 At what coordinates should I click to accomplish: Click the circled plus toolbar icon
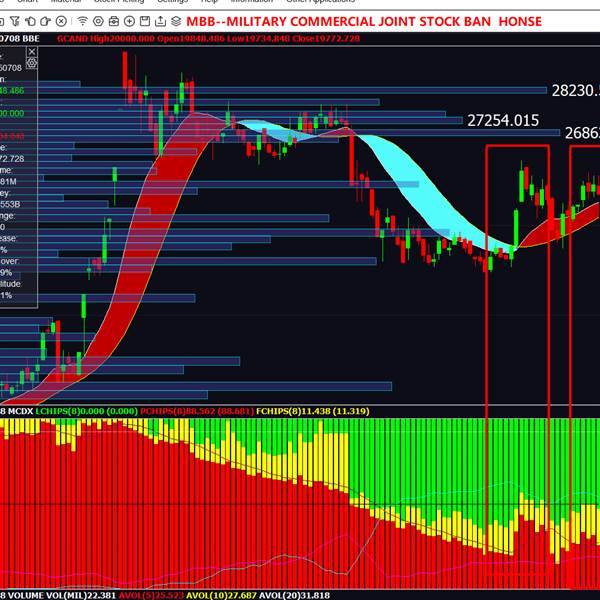click(129, 21)
